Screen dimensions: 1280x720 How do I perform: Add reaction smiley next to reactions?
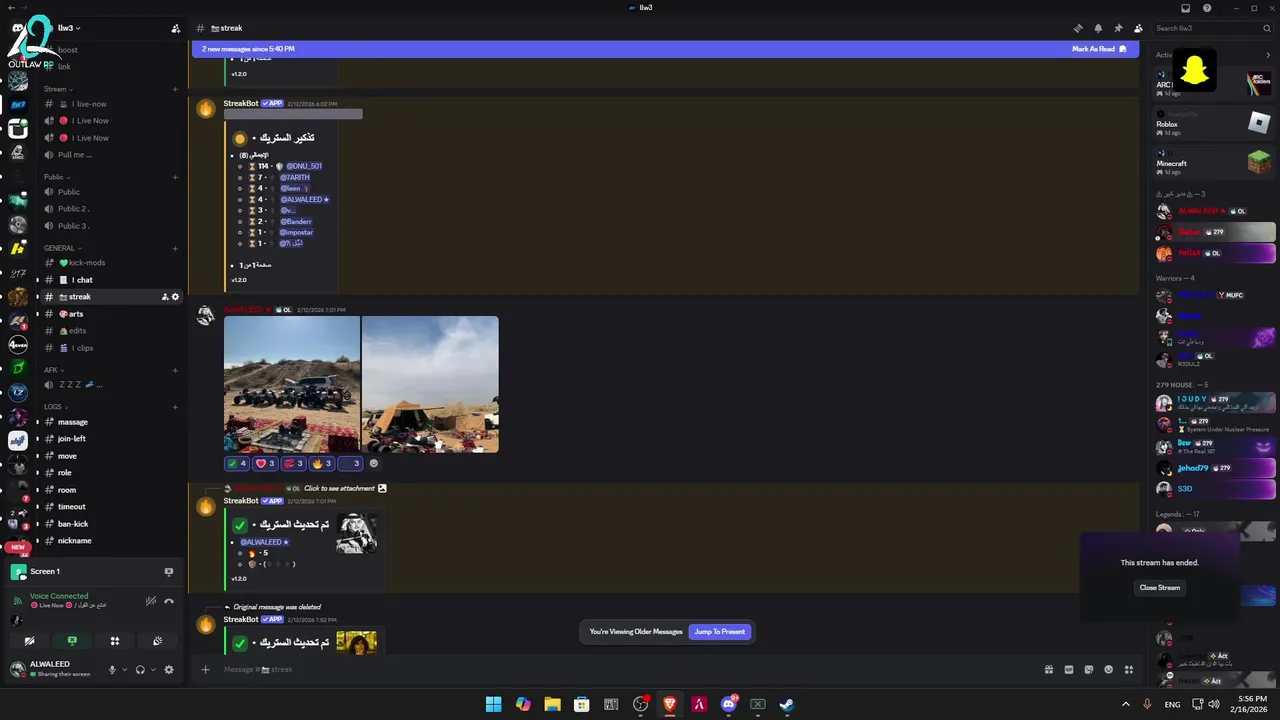[374, 464]
